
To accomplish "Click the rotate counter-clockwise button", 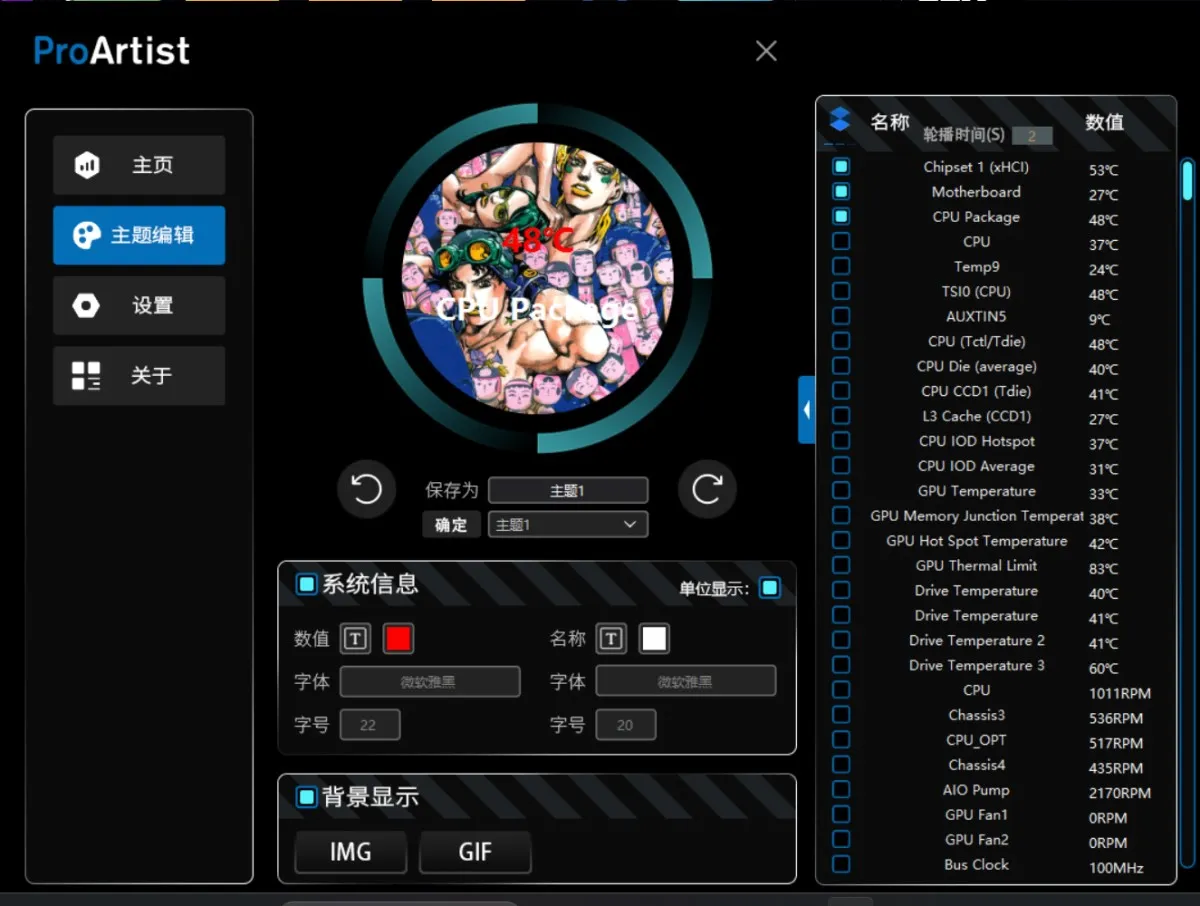I will (367, 489).
